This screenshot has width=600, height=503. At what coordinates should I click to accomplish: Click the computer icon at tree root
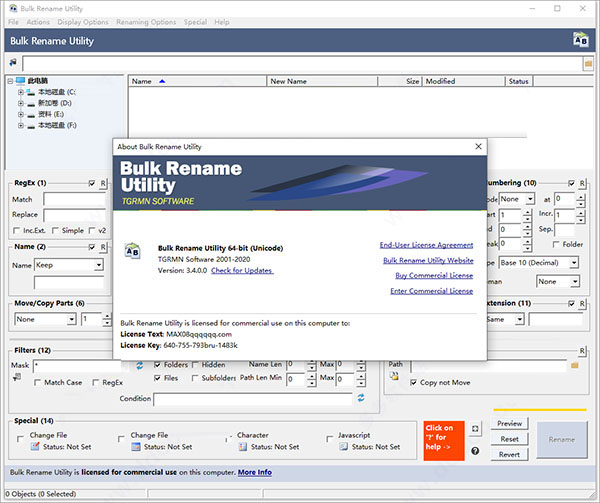click(20, 81)
